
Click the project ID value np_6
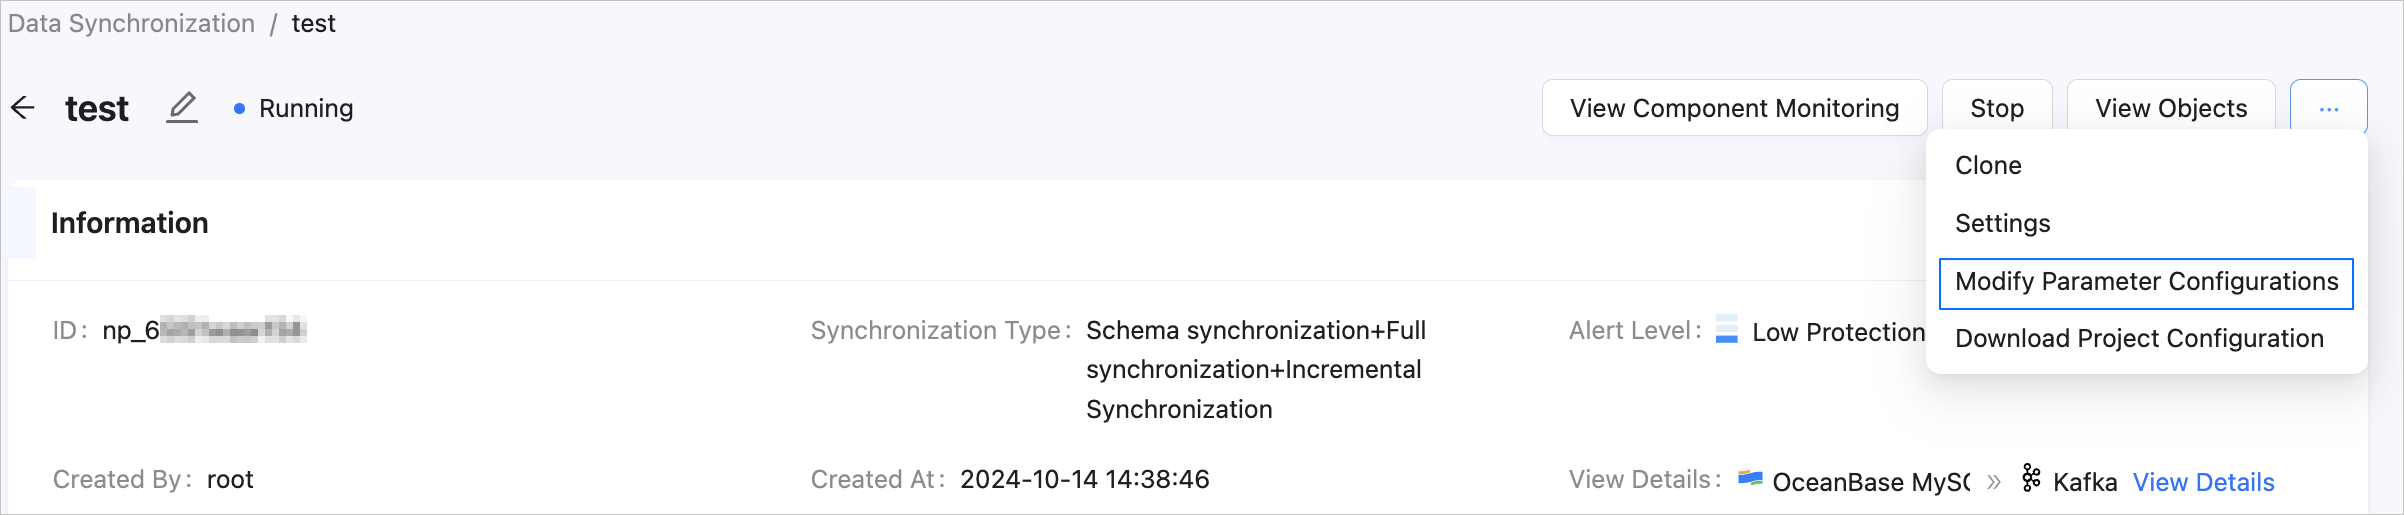click(x=204, y=330)
